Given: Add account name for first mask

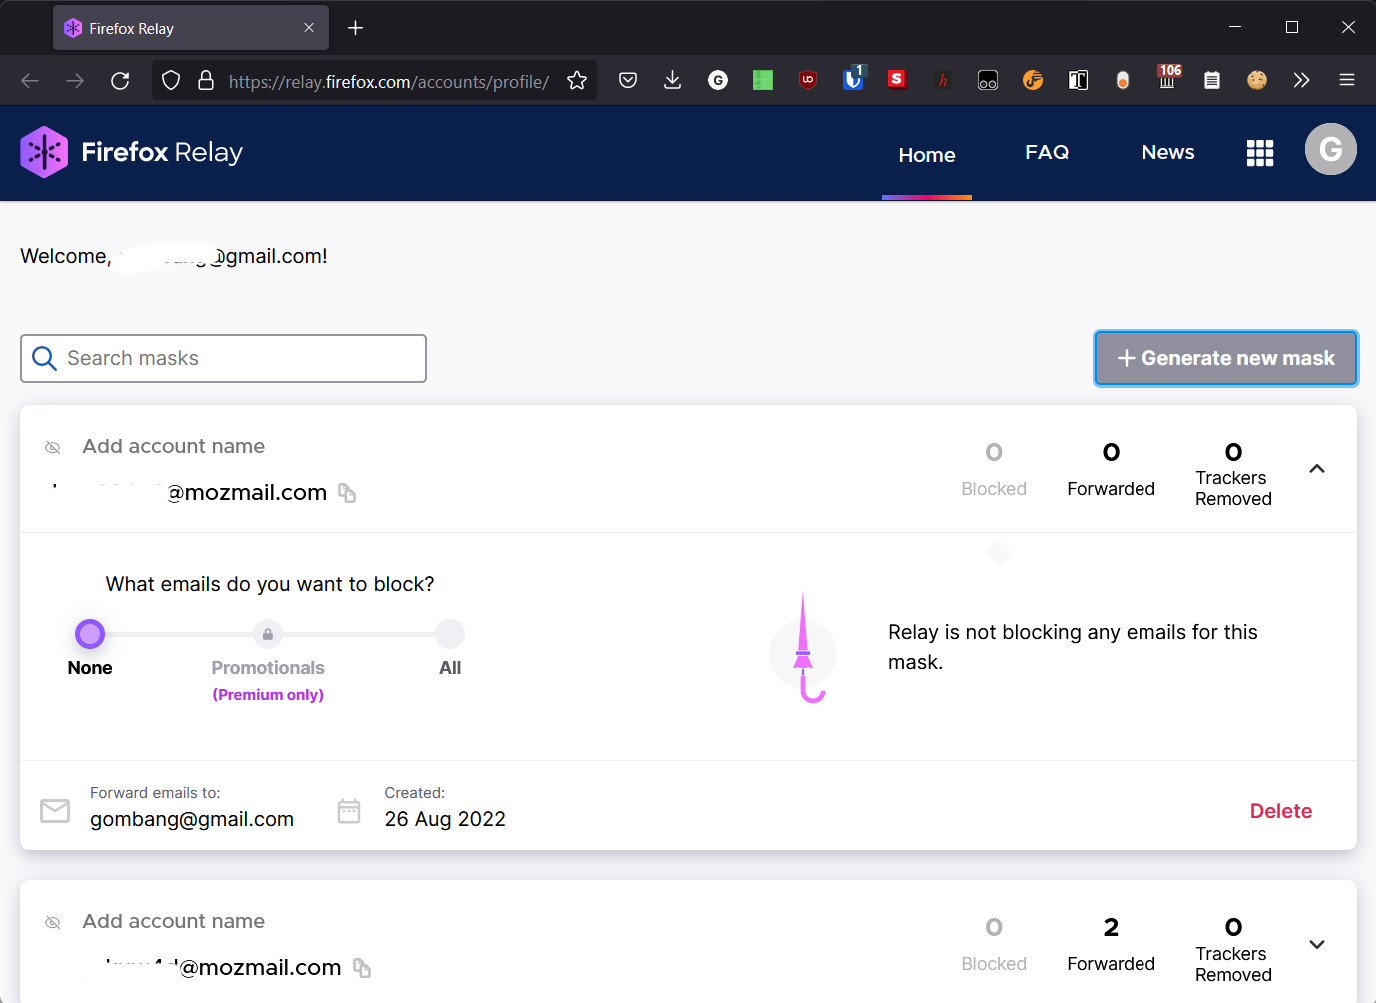Looking at the screenshot, I should 174,446.
